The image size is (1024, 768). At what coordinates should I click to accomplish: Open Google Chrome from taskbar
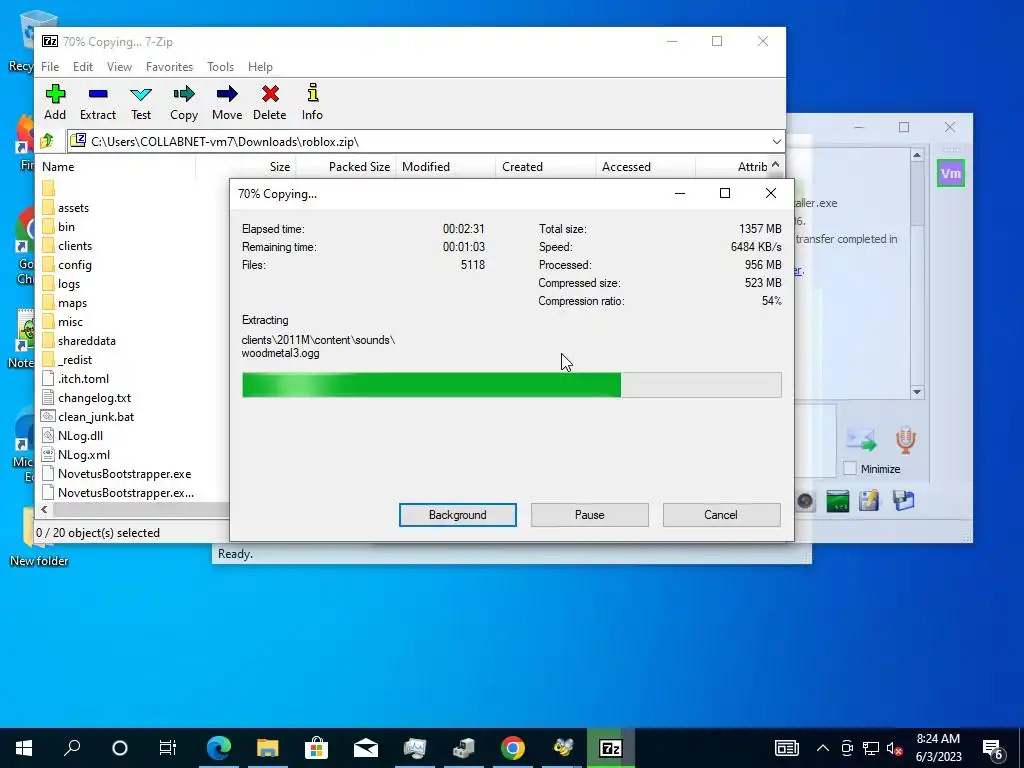pos(513,748)
